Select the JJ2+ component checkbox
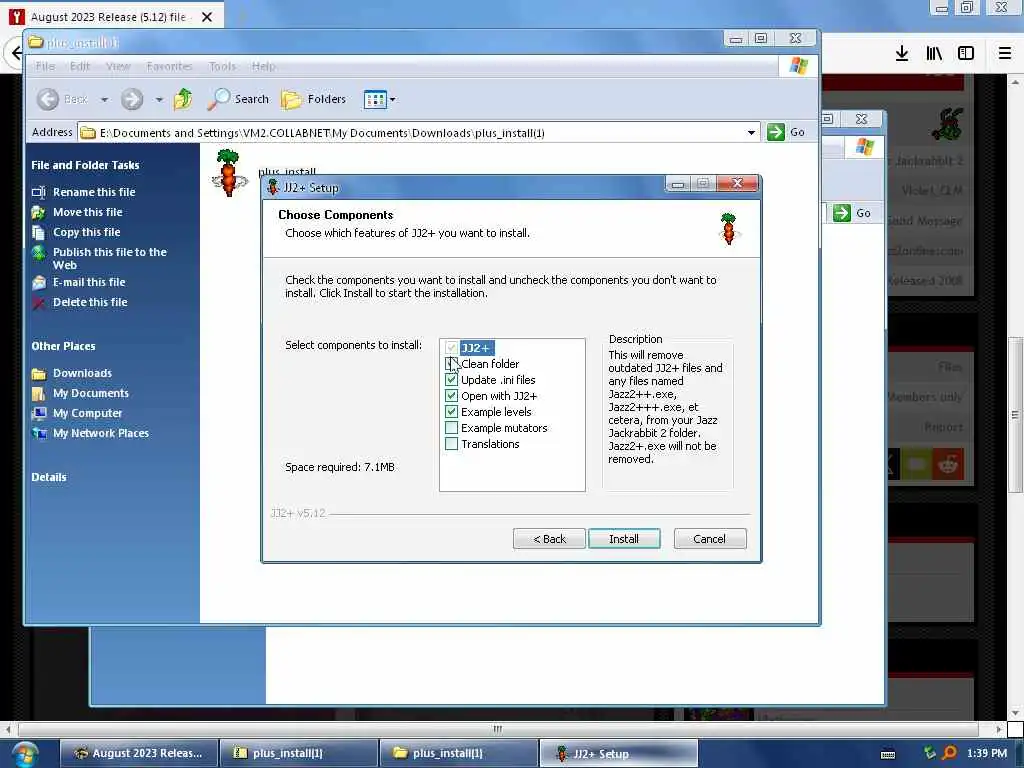Image resolution: width=1024 pixels, height=768 pixels. tap(451, 347)
